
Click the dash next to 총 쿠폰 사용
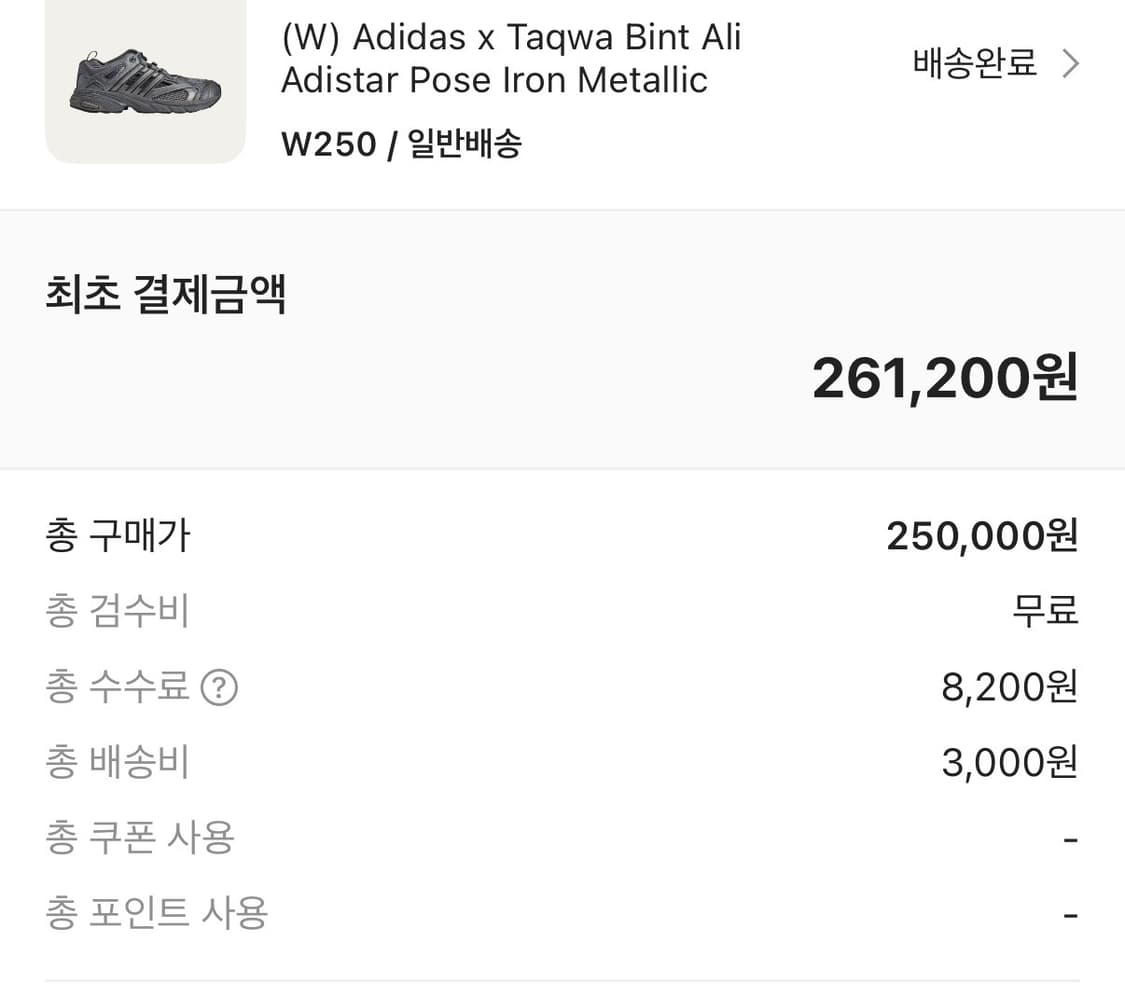[1070, 837]
